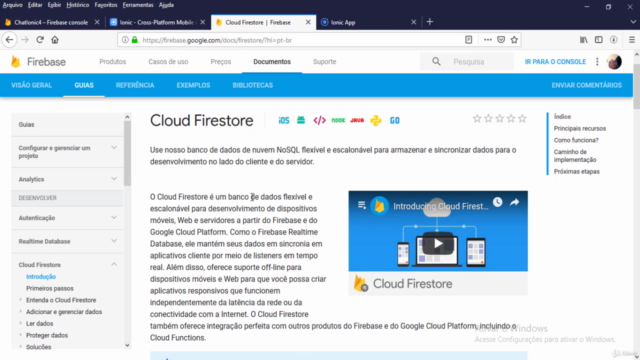The width and height of the screenshot is (640, 360).
Task: Show site information icon in address bar
Action: click(x=125, y=40)
